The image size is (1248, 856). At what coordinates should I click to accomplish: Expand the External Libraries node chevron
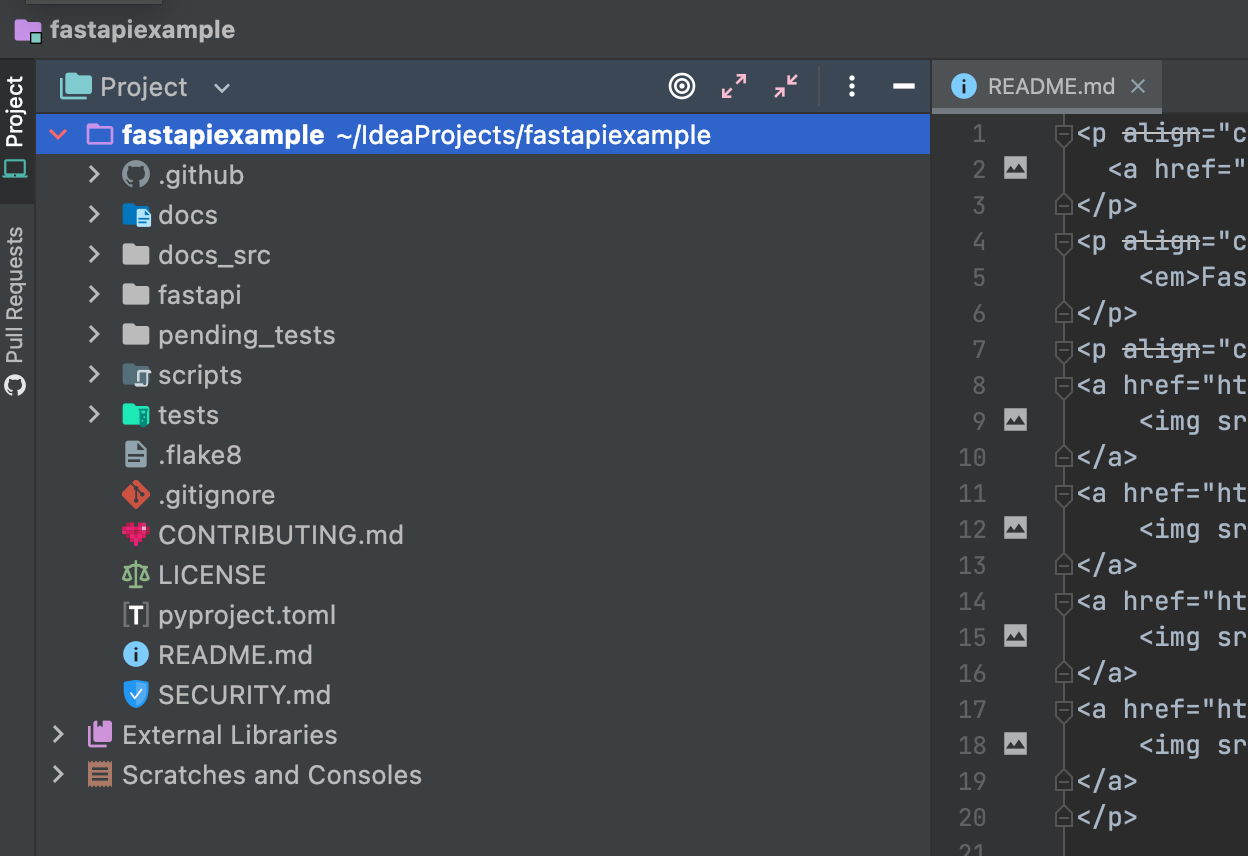[58, 735]
